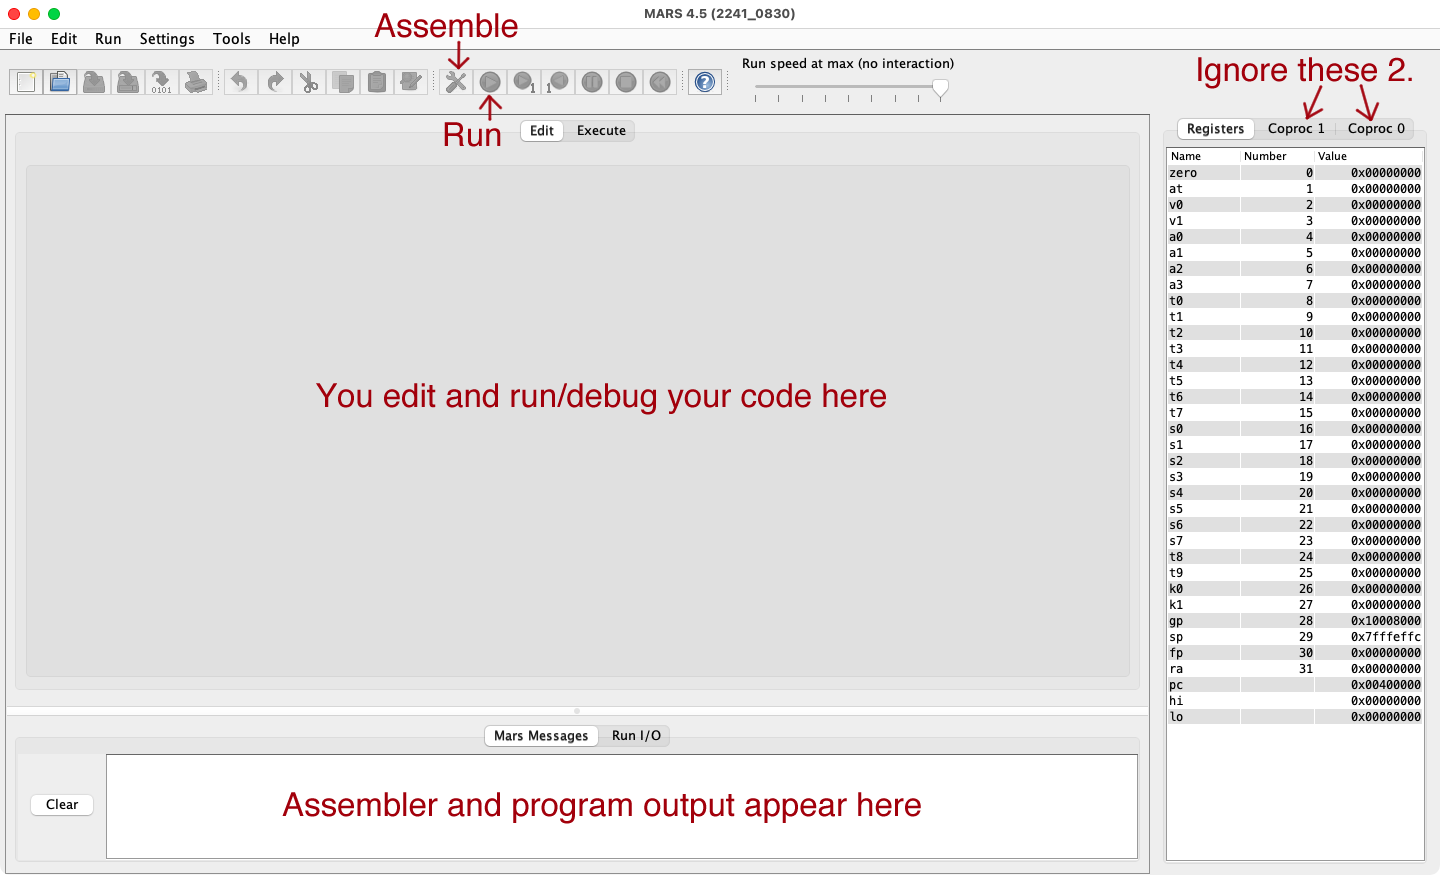This screenshot has width=1440, height=875.
Task: Click the Clear button
Action: 62,805
